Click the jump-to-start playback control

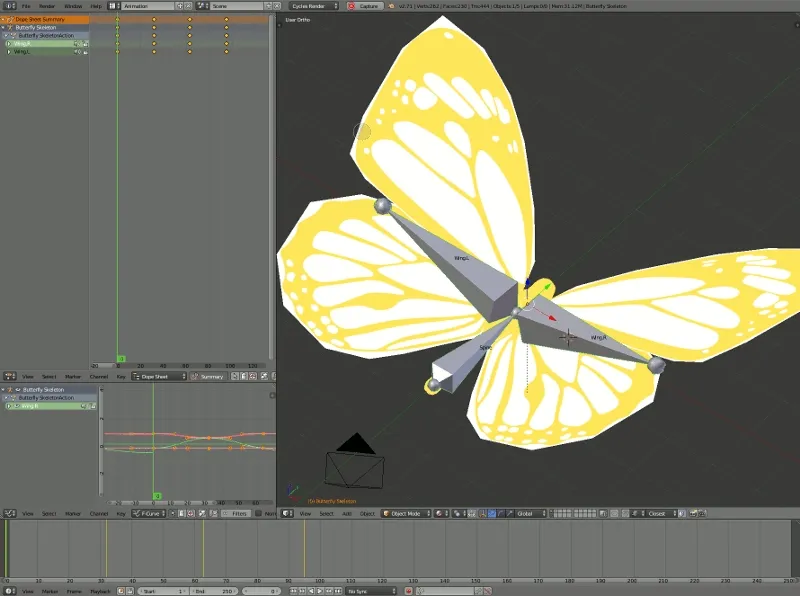294,590
